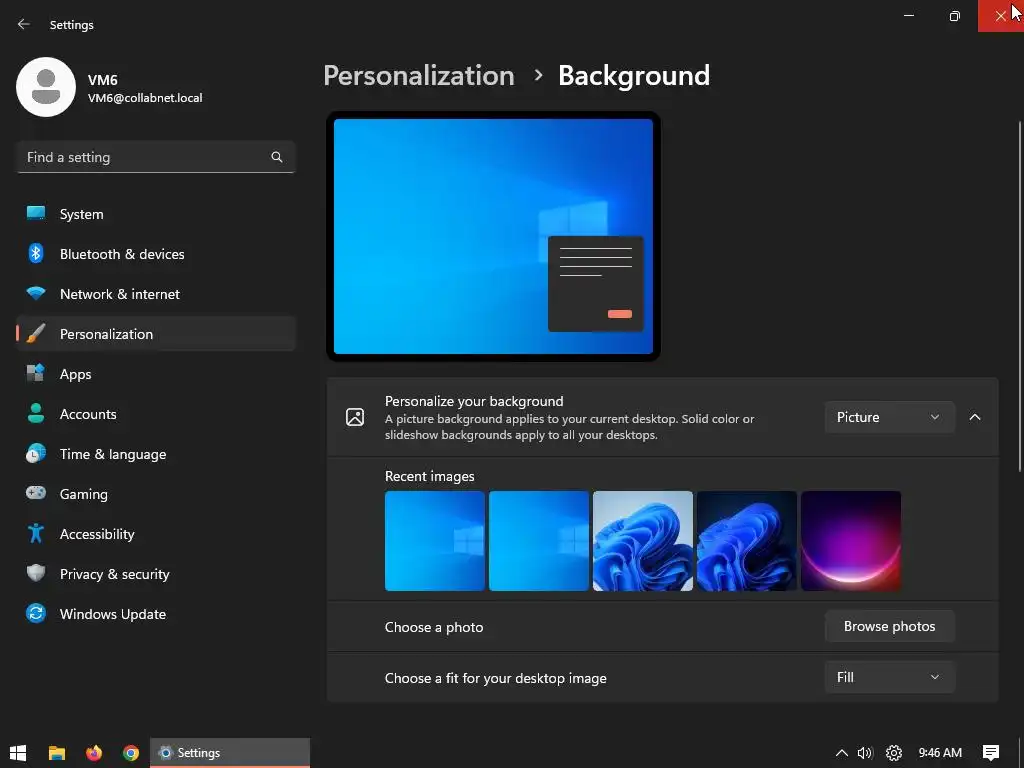
Task: Go to Windows Update page
Action: (x=157, y=613)
